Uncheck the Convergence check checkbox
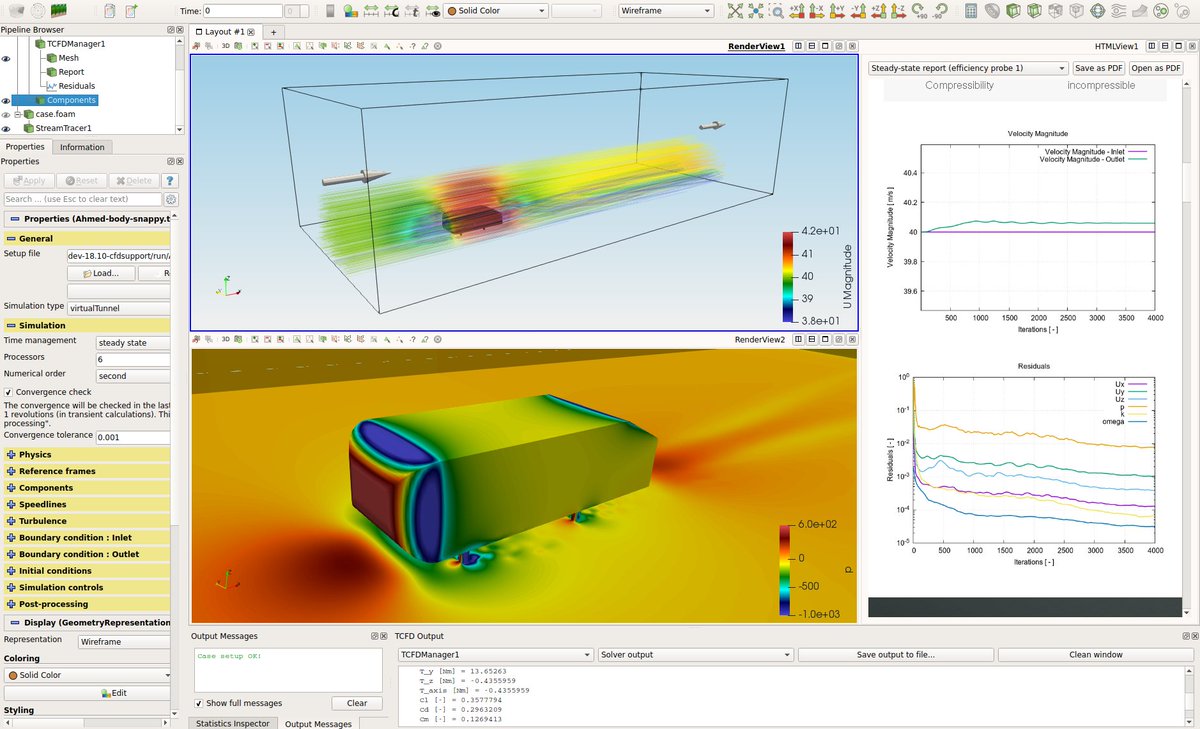Screen dimensions: 1200x729 coord(9,392)
